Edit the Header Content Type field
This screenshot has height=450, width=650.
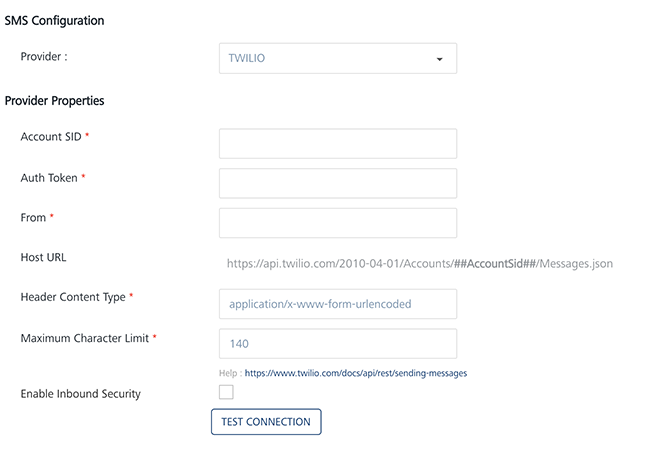point(337,304)
